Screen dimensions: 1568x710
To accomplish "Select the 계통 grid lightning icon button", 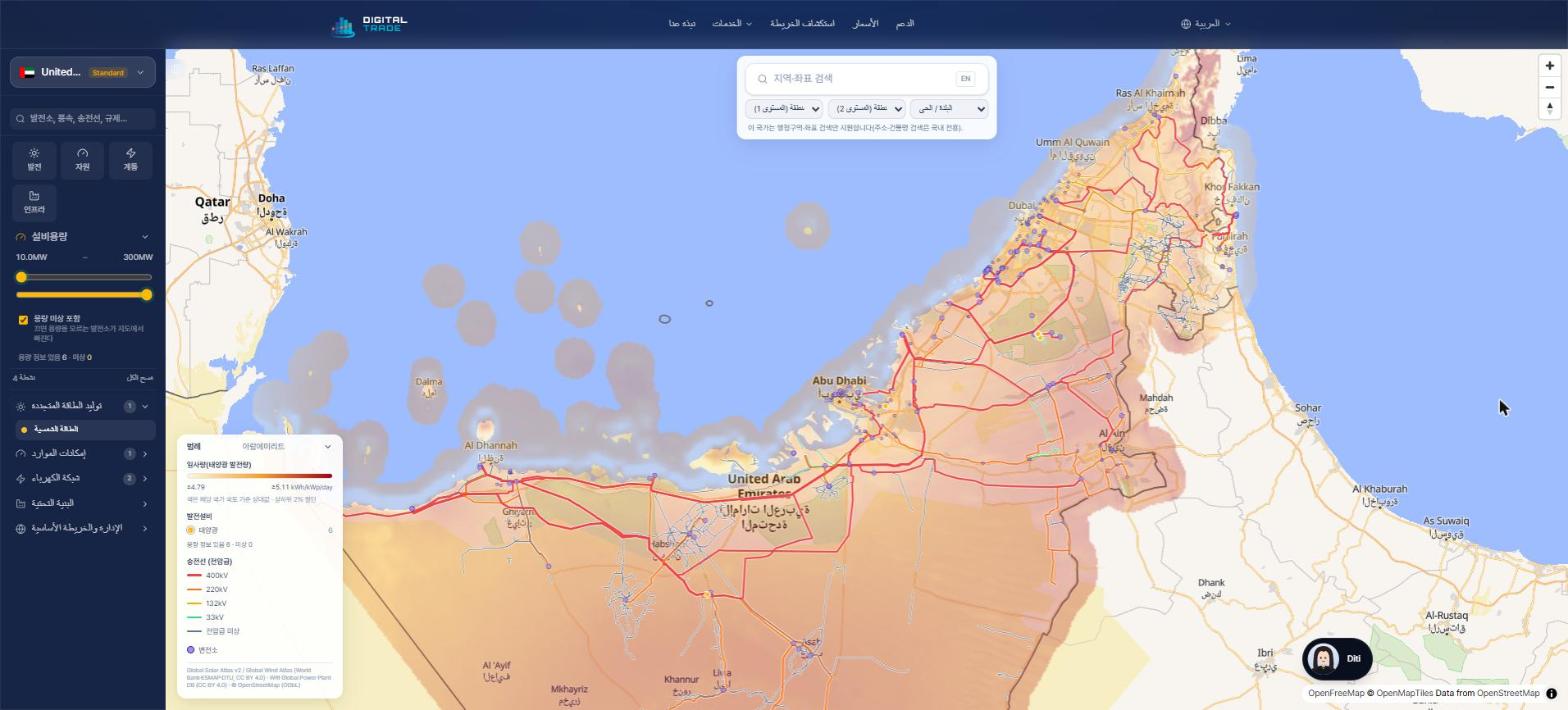I will tap(130, 160).
